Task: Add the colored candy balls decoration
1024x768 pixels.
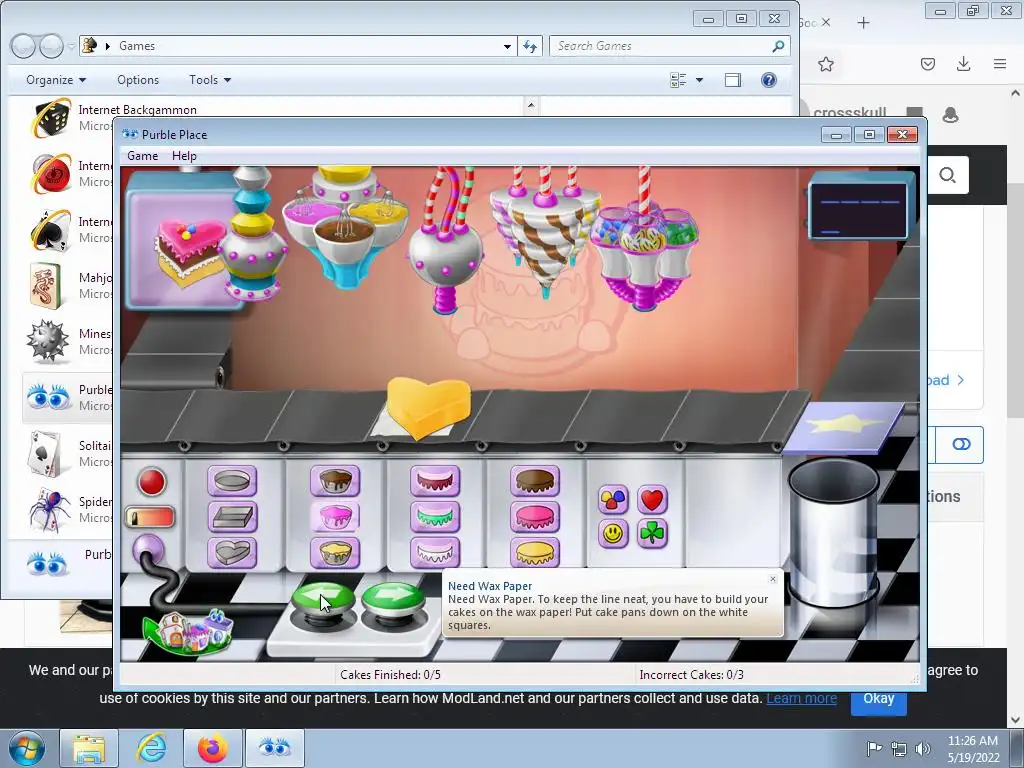Action: (x=613, y=500)
